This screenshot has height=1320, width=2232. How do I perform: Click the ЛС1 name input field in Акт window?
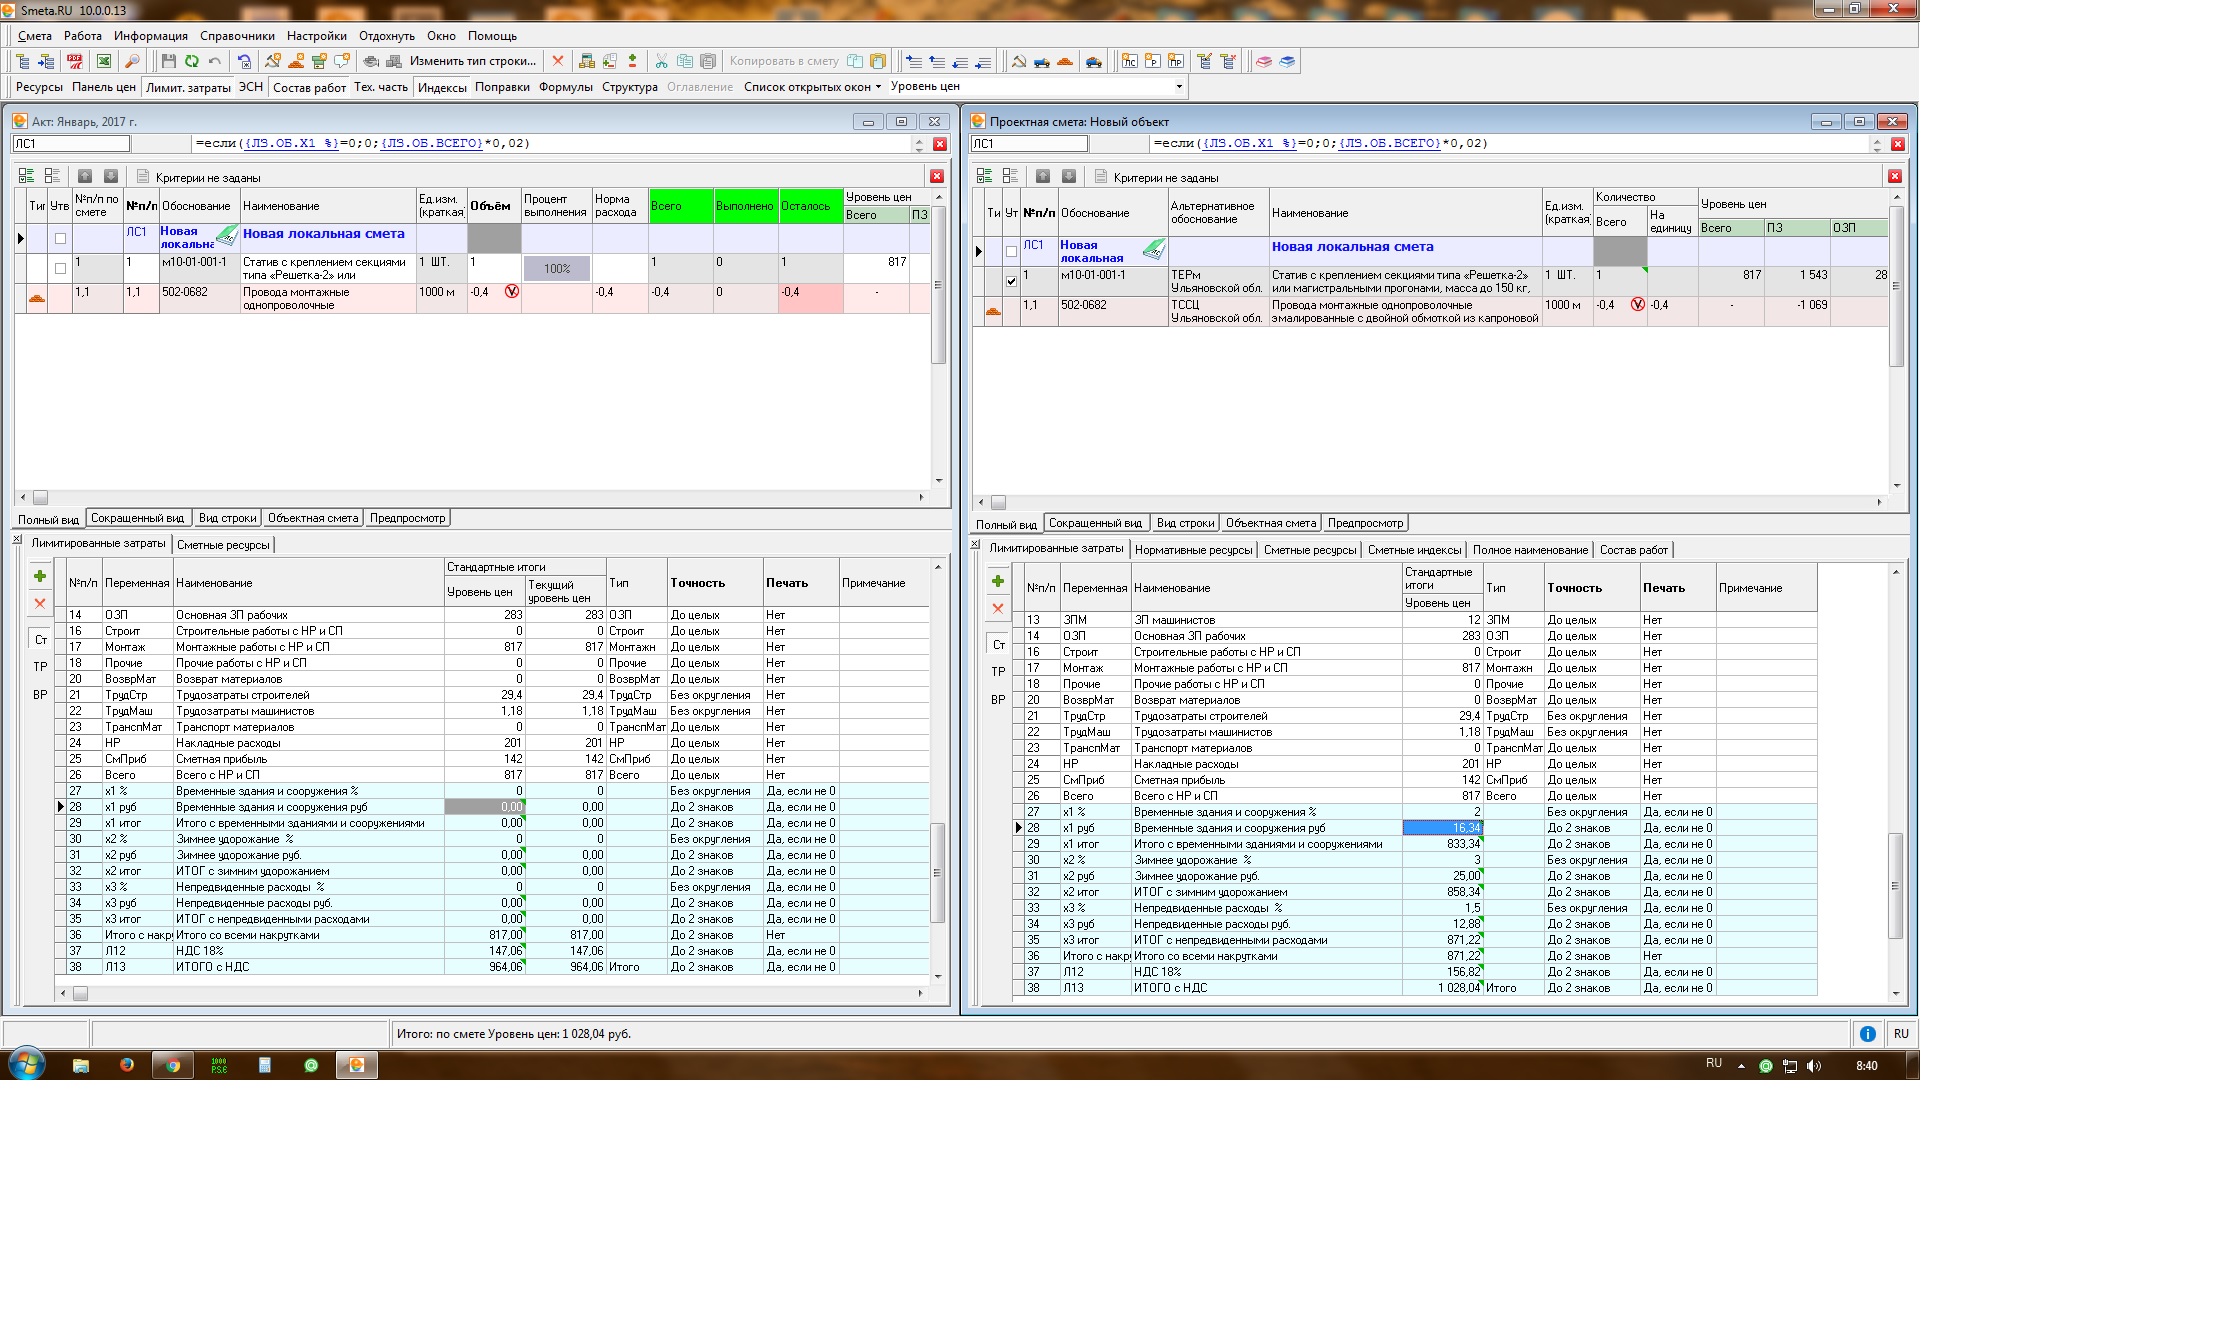pyautogui.click(x=71, y=144)
